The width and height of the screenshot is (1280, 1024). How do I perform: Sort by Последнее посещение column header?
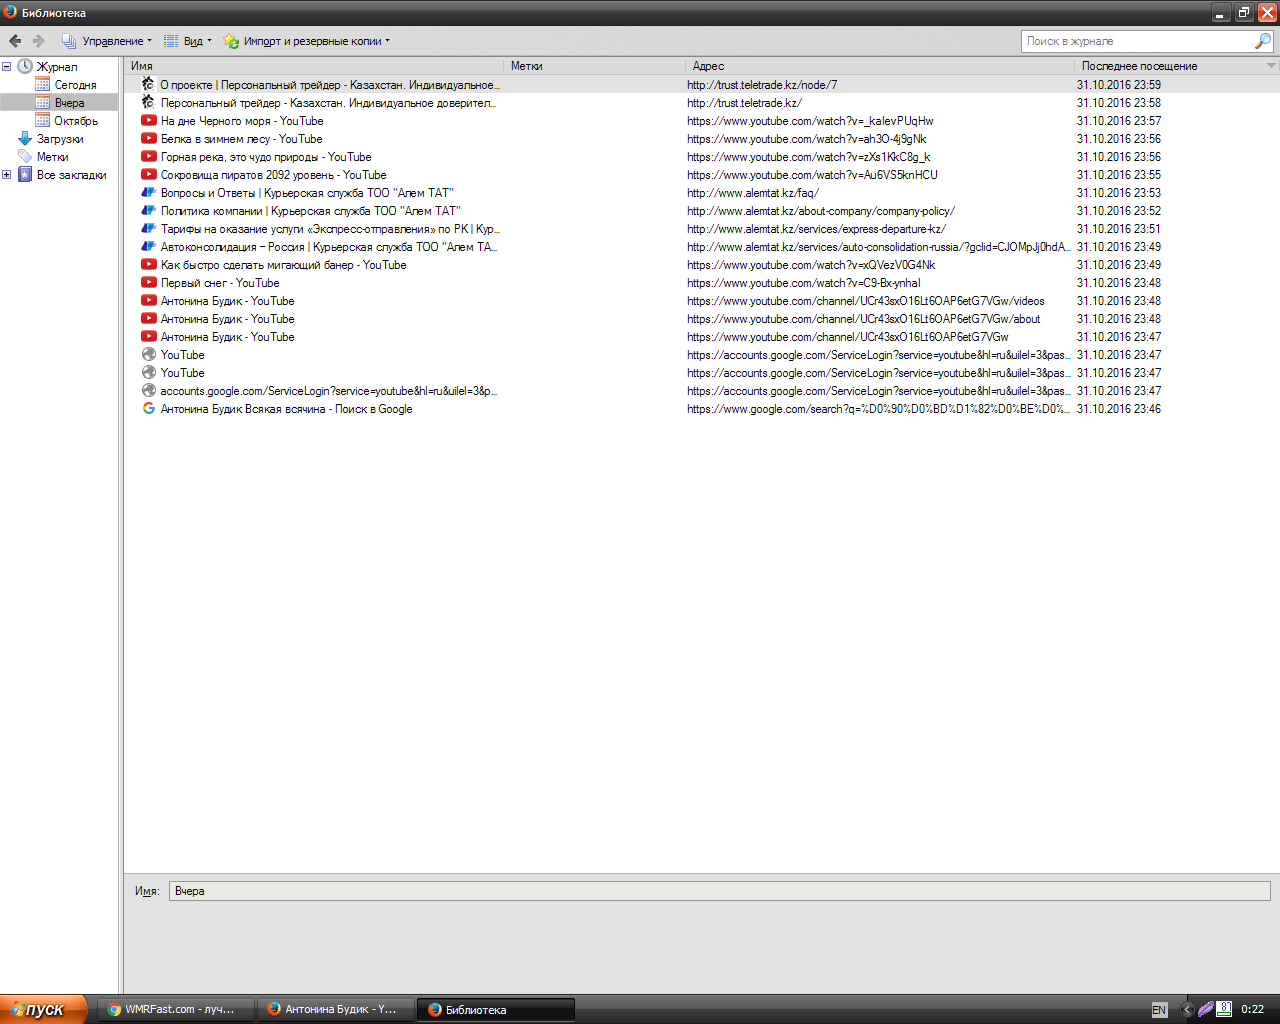[x=1169, y=66]
